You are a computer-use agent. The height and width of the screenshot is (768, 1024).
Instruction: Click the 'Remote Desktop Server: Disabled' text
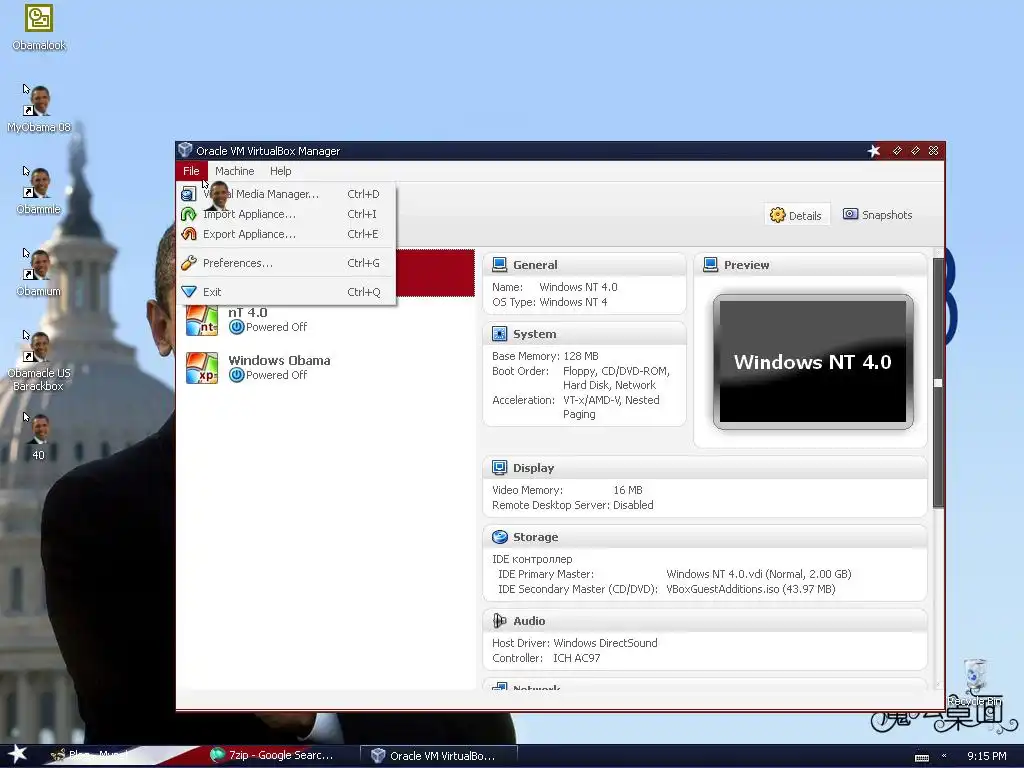[573, 505]
